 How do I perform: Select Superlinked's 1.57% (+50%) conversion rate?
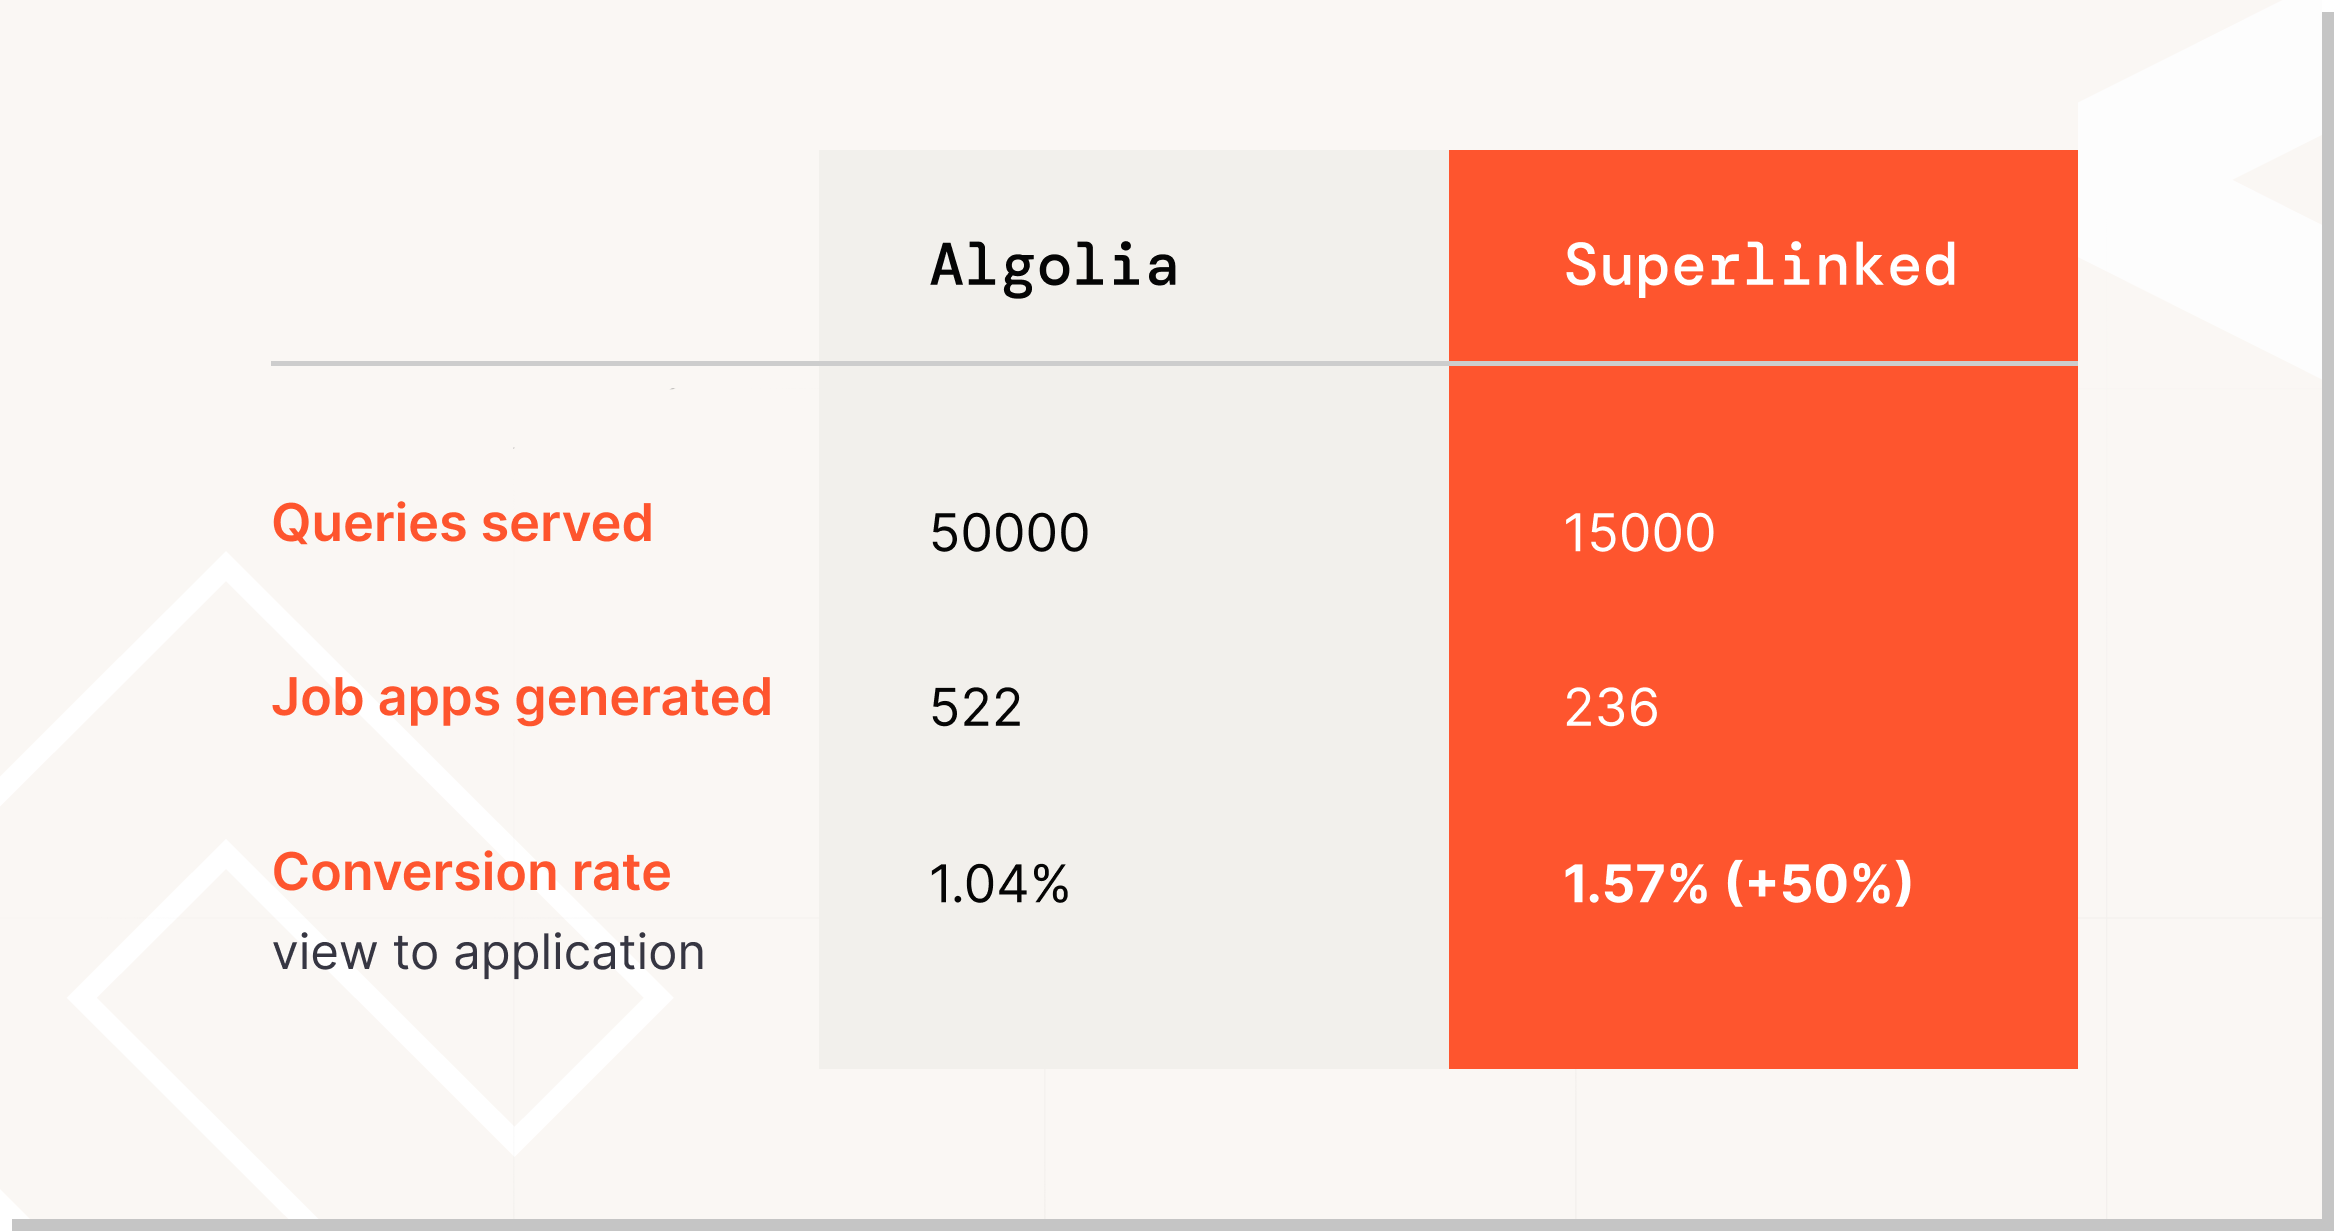pos(1738,884)
